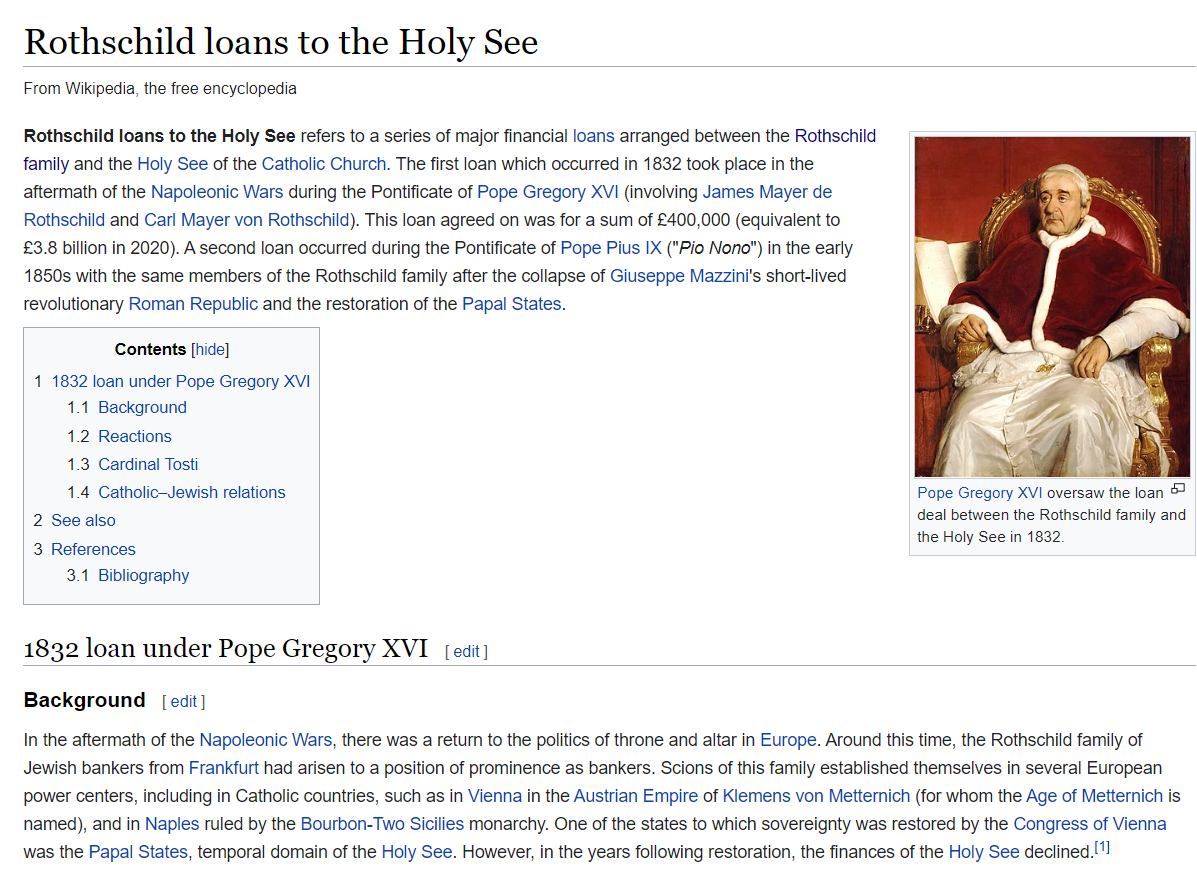The image size is (1197, 879).
Task: Open the Congress of Vienna link
Action: (1089, 824)
